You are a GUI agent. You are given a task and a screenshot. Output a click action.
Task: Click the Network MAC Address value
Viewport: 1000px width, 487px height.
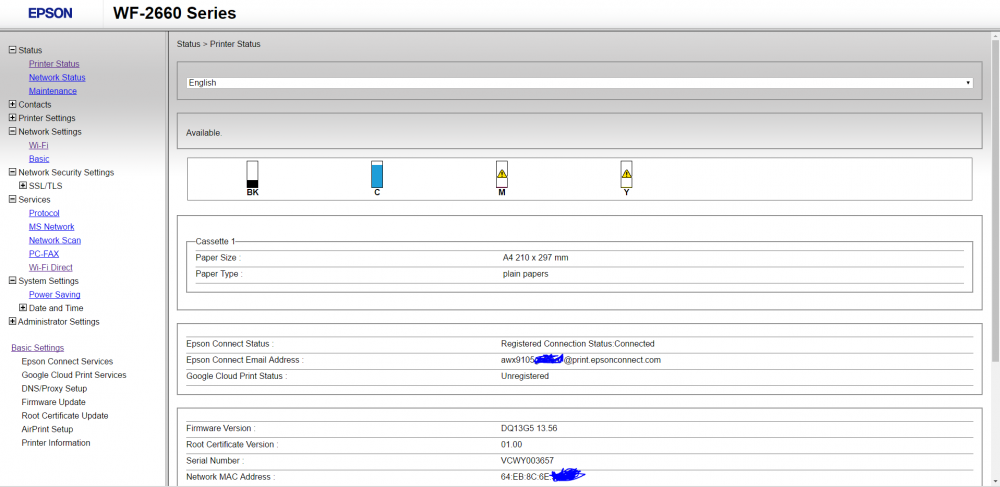[x=543, y=476]
